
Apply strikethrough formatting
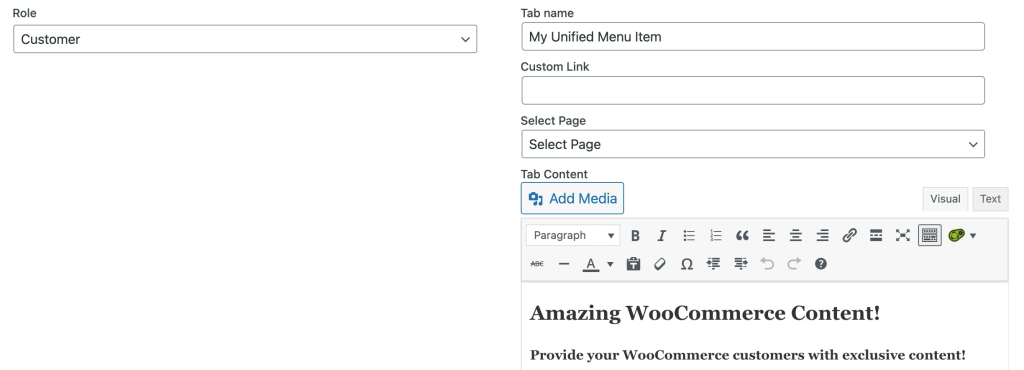[537, 264]
